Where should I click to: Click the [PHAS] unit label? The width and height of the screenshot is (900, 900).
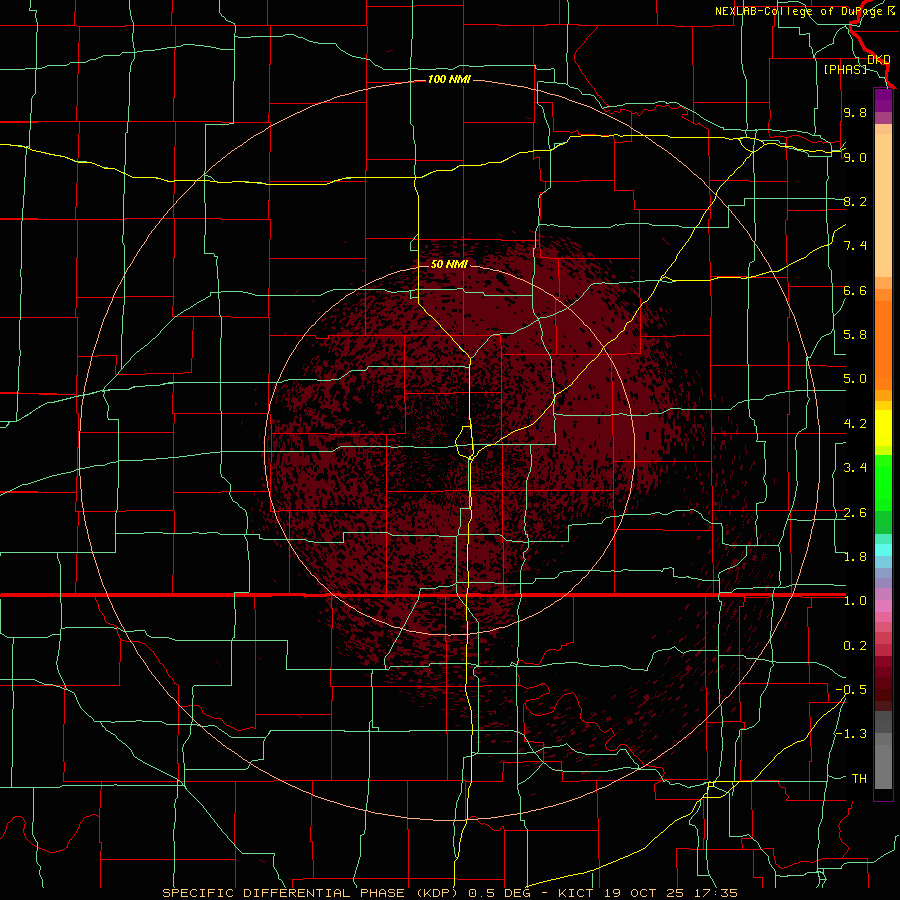click(x=845, y=69)
